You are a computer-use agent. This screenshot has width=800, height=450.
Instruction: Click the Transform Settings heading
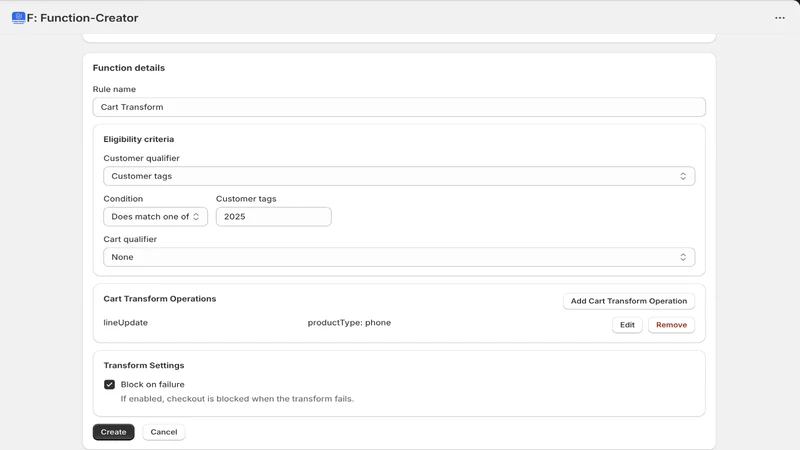[144, 365]
